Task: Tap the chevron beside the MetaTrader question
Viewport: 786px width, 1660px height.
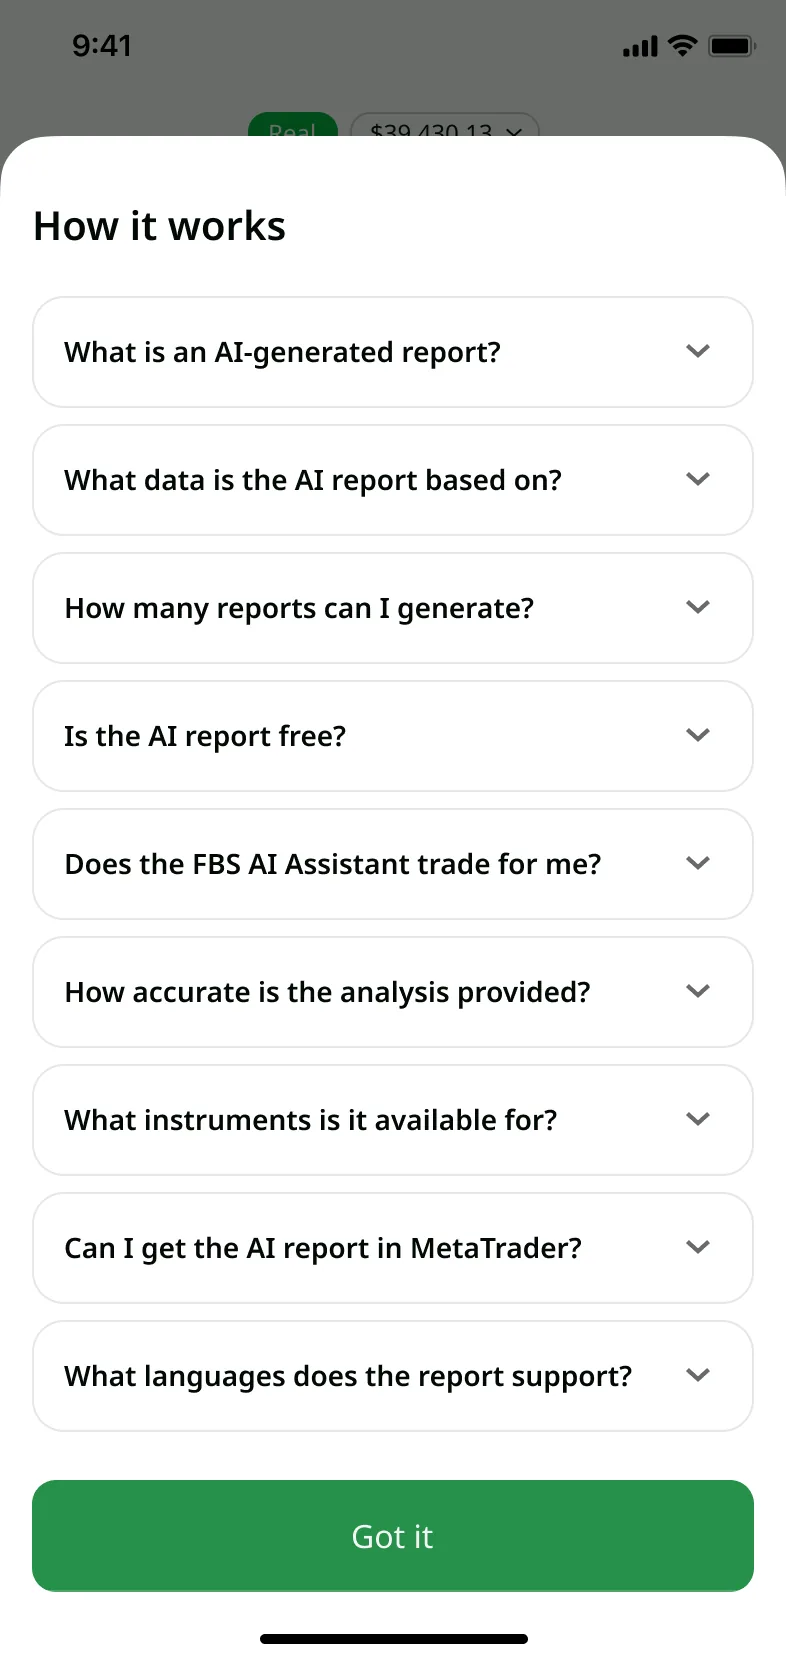Action: 698,1247
